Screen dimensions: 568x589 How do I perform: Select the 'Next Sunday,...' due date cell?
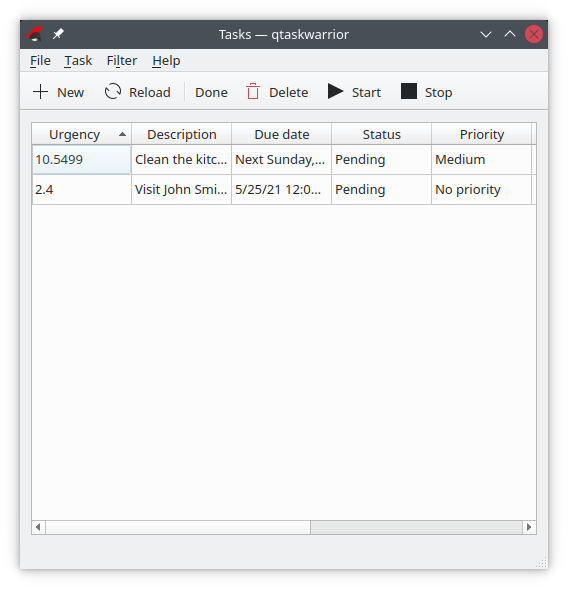(281, 160)
